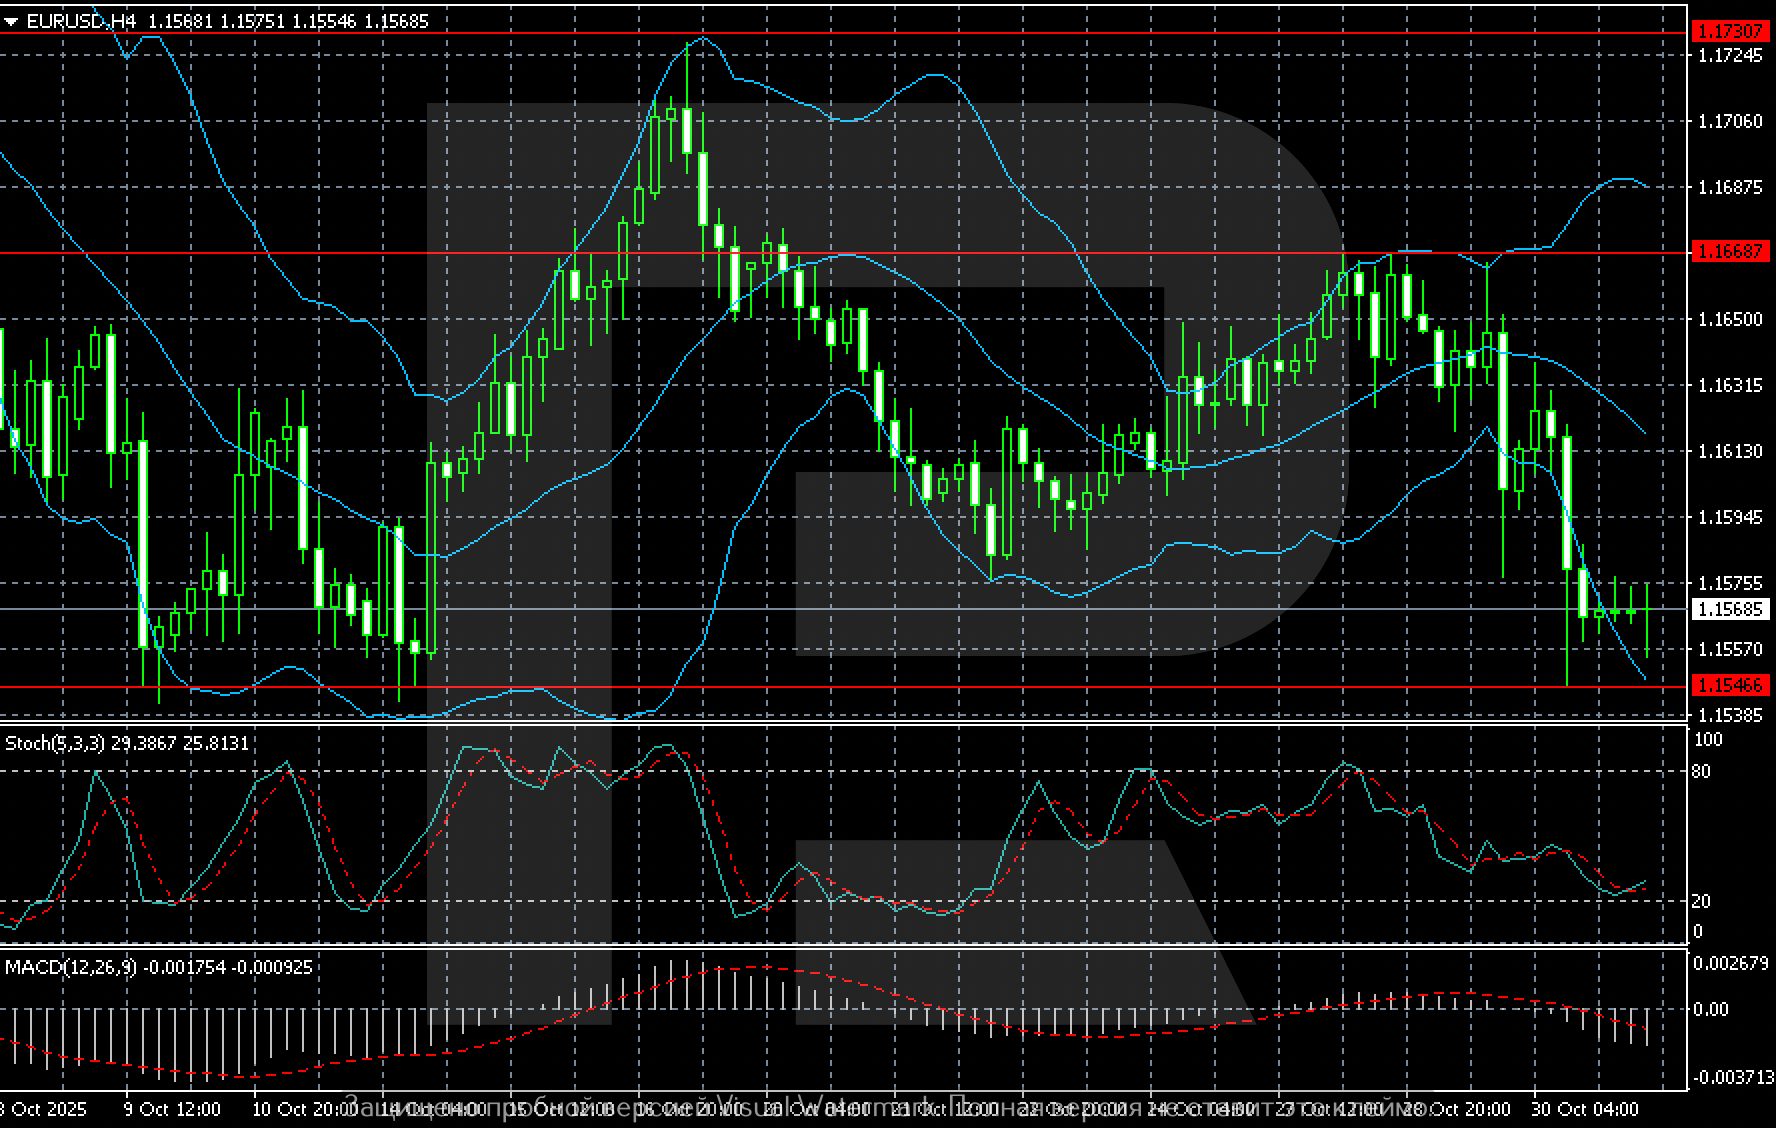The height and width of the screenshot is (1128, 1776).
Task: Click the EURUSD,H4 chart title label
Action: 75,18
